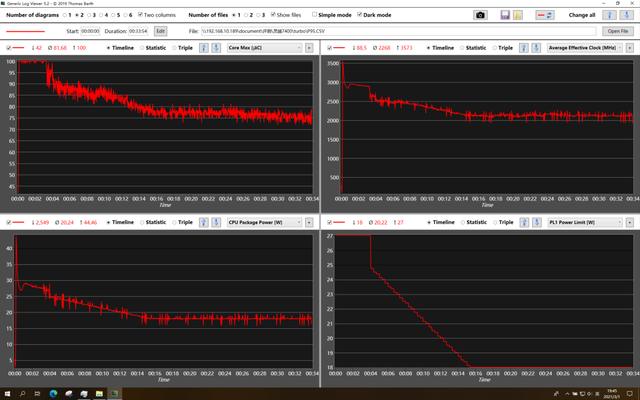Image resolution: width=640 pixels, height=400 pixels.
Task: Click the taskbar clock showing 19:45
Action: click(611, 394)
